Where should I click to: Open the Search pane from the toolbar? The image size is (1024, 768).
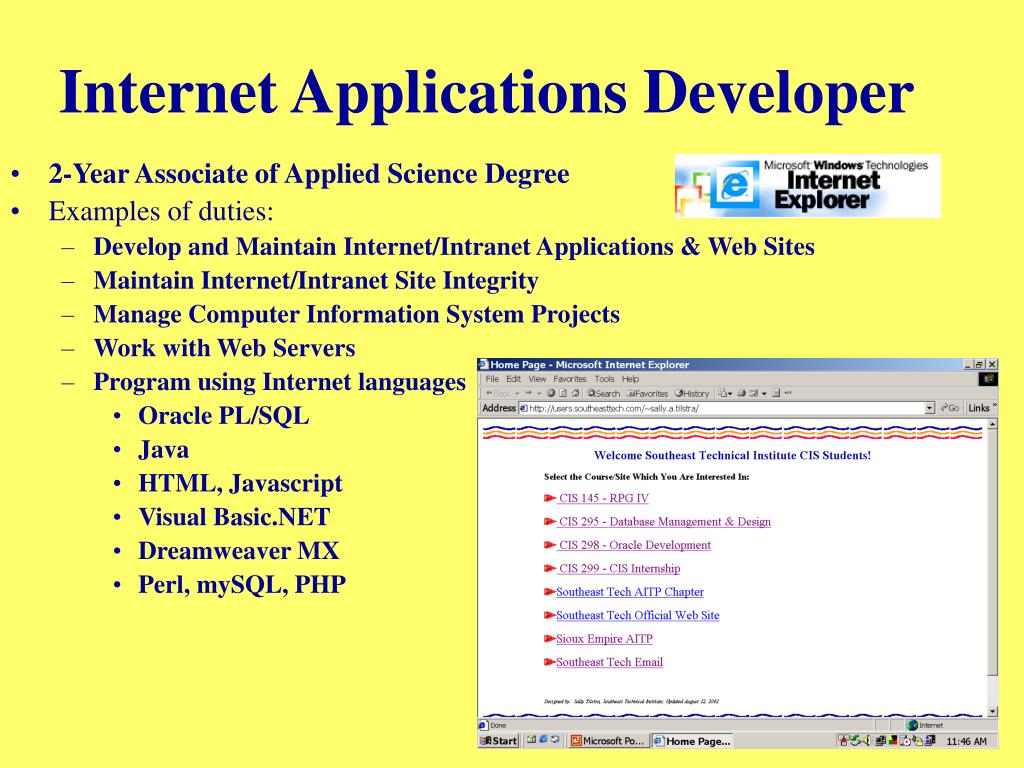(604, 393)
